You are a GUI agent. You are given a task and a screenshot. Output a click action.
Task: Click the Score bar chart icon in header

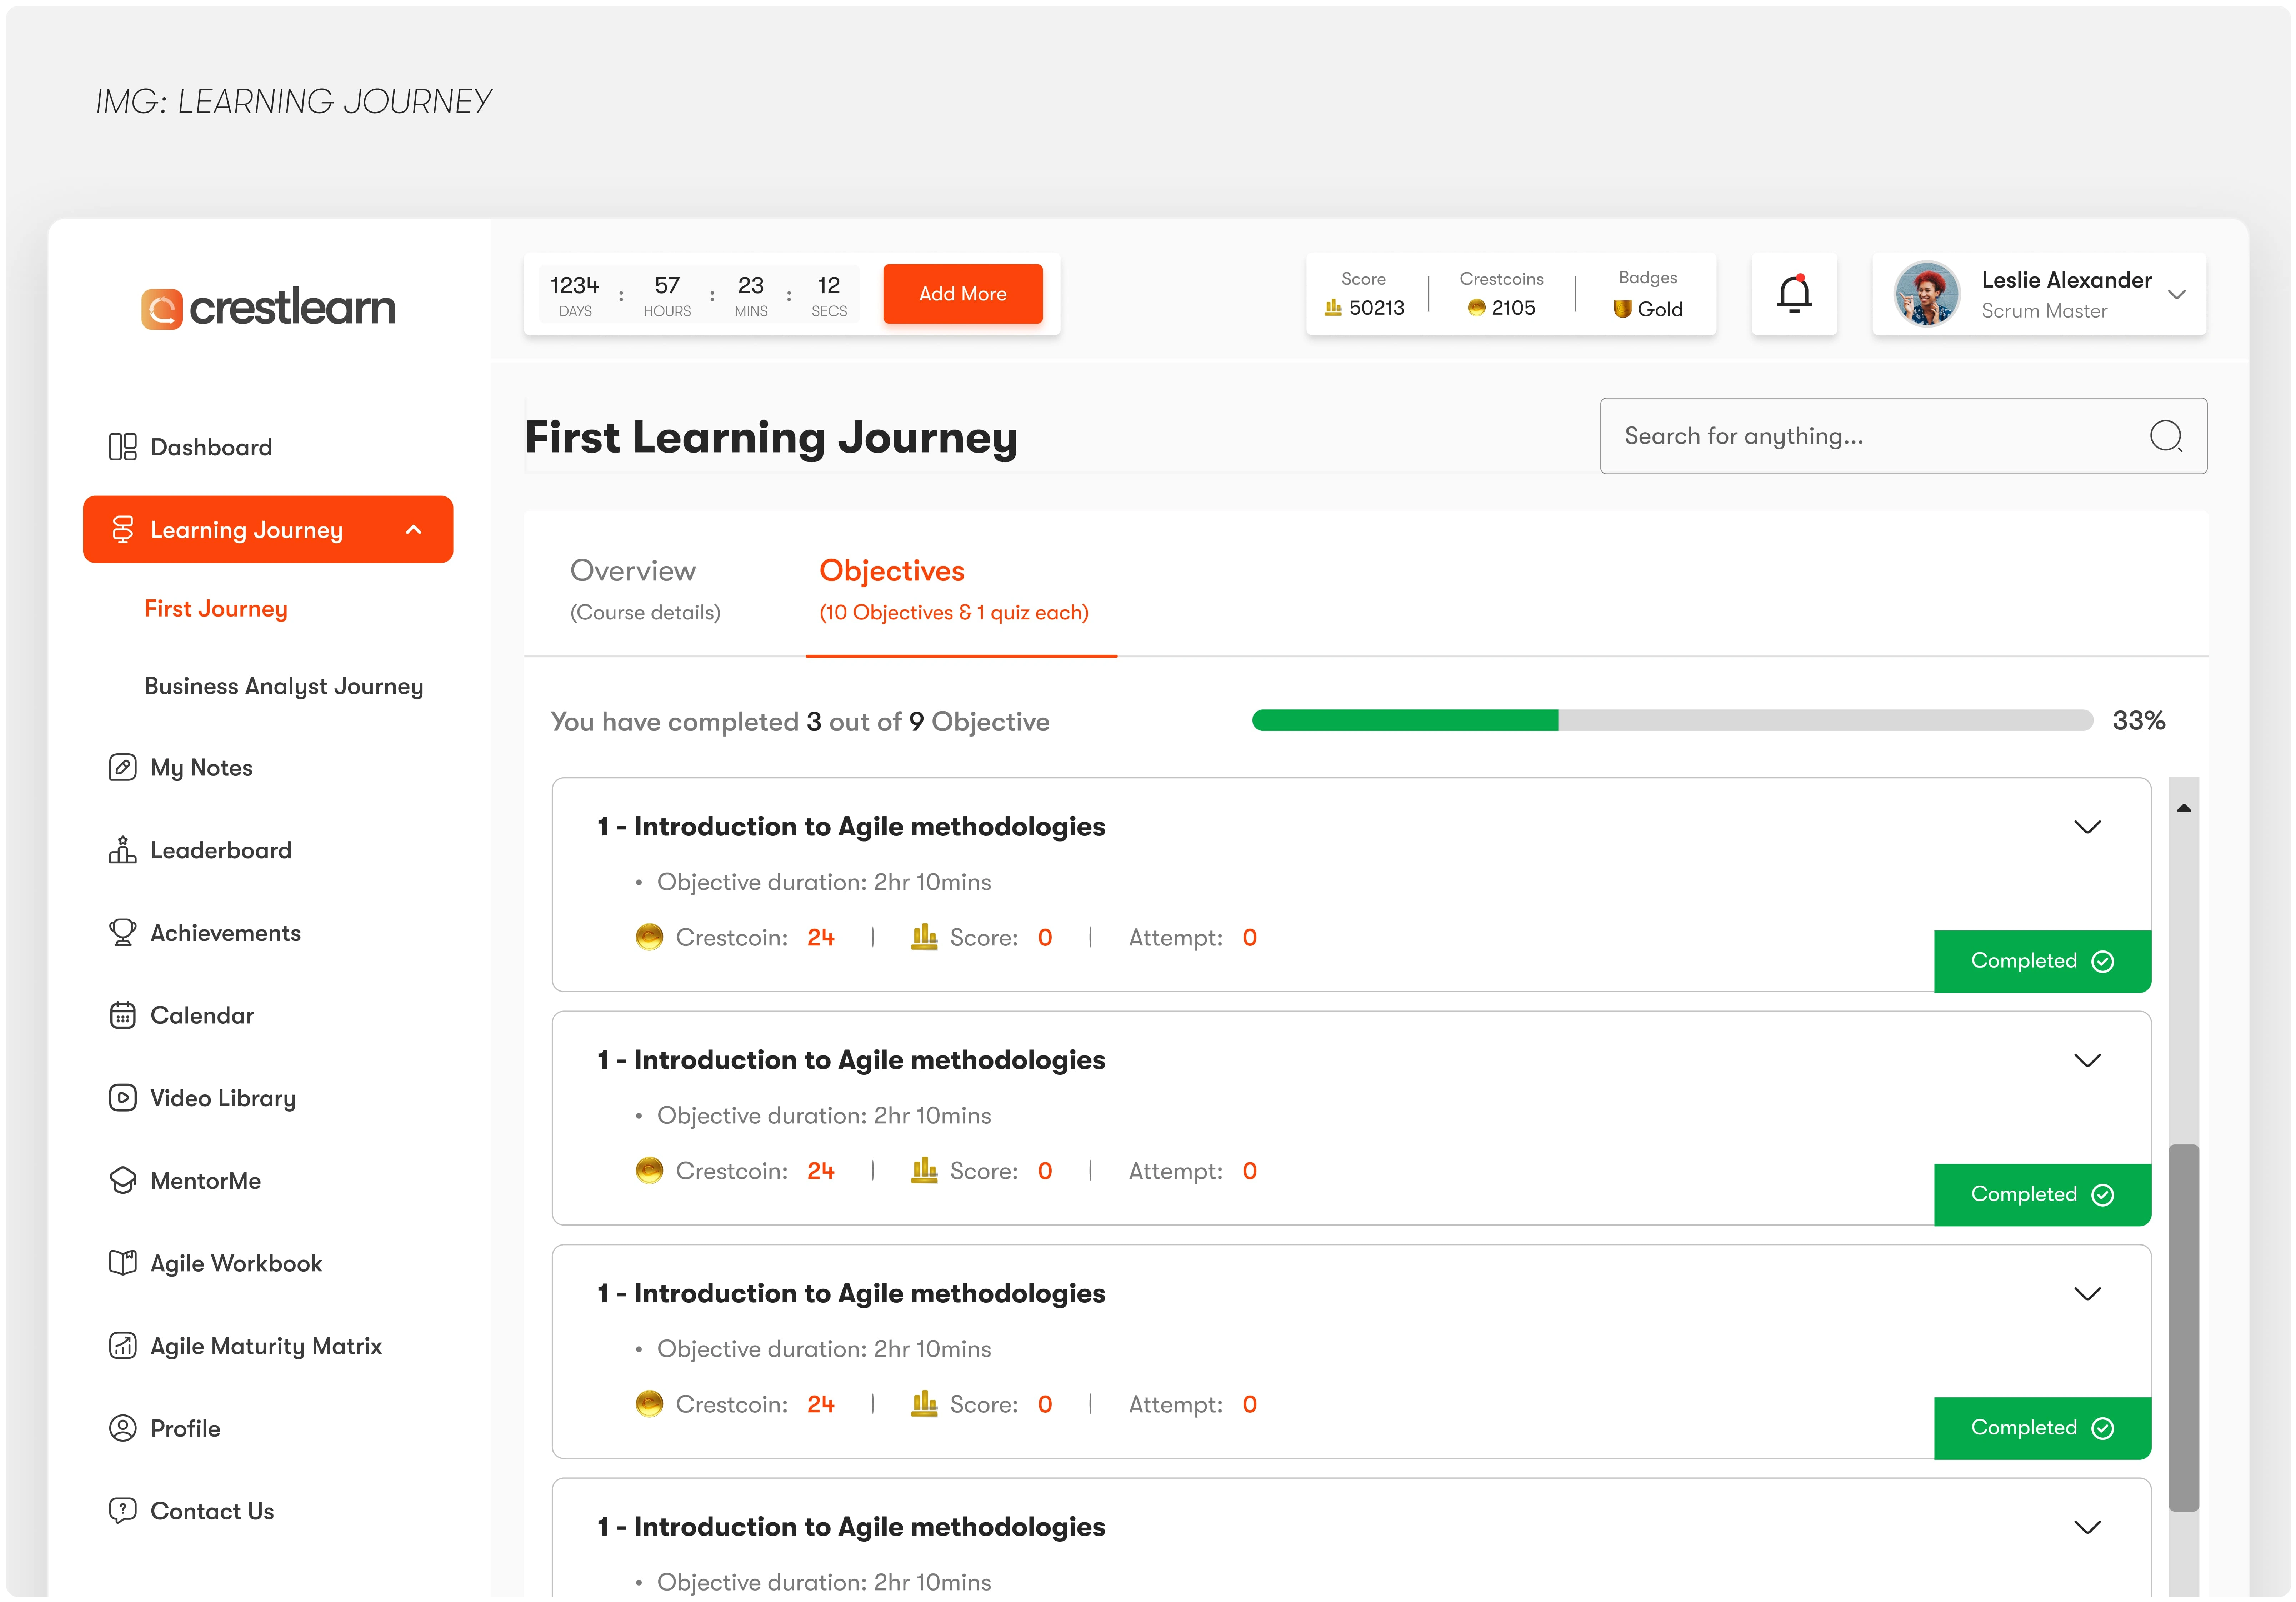[x=1333, y=308]
